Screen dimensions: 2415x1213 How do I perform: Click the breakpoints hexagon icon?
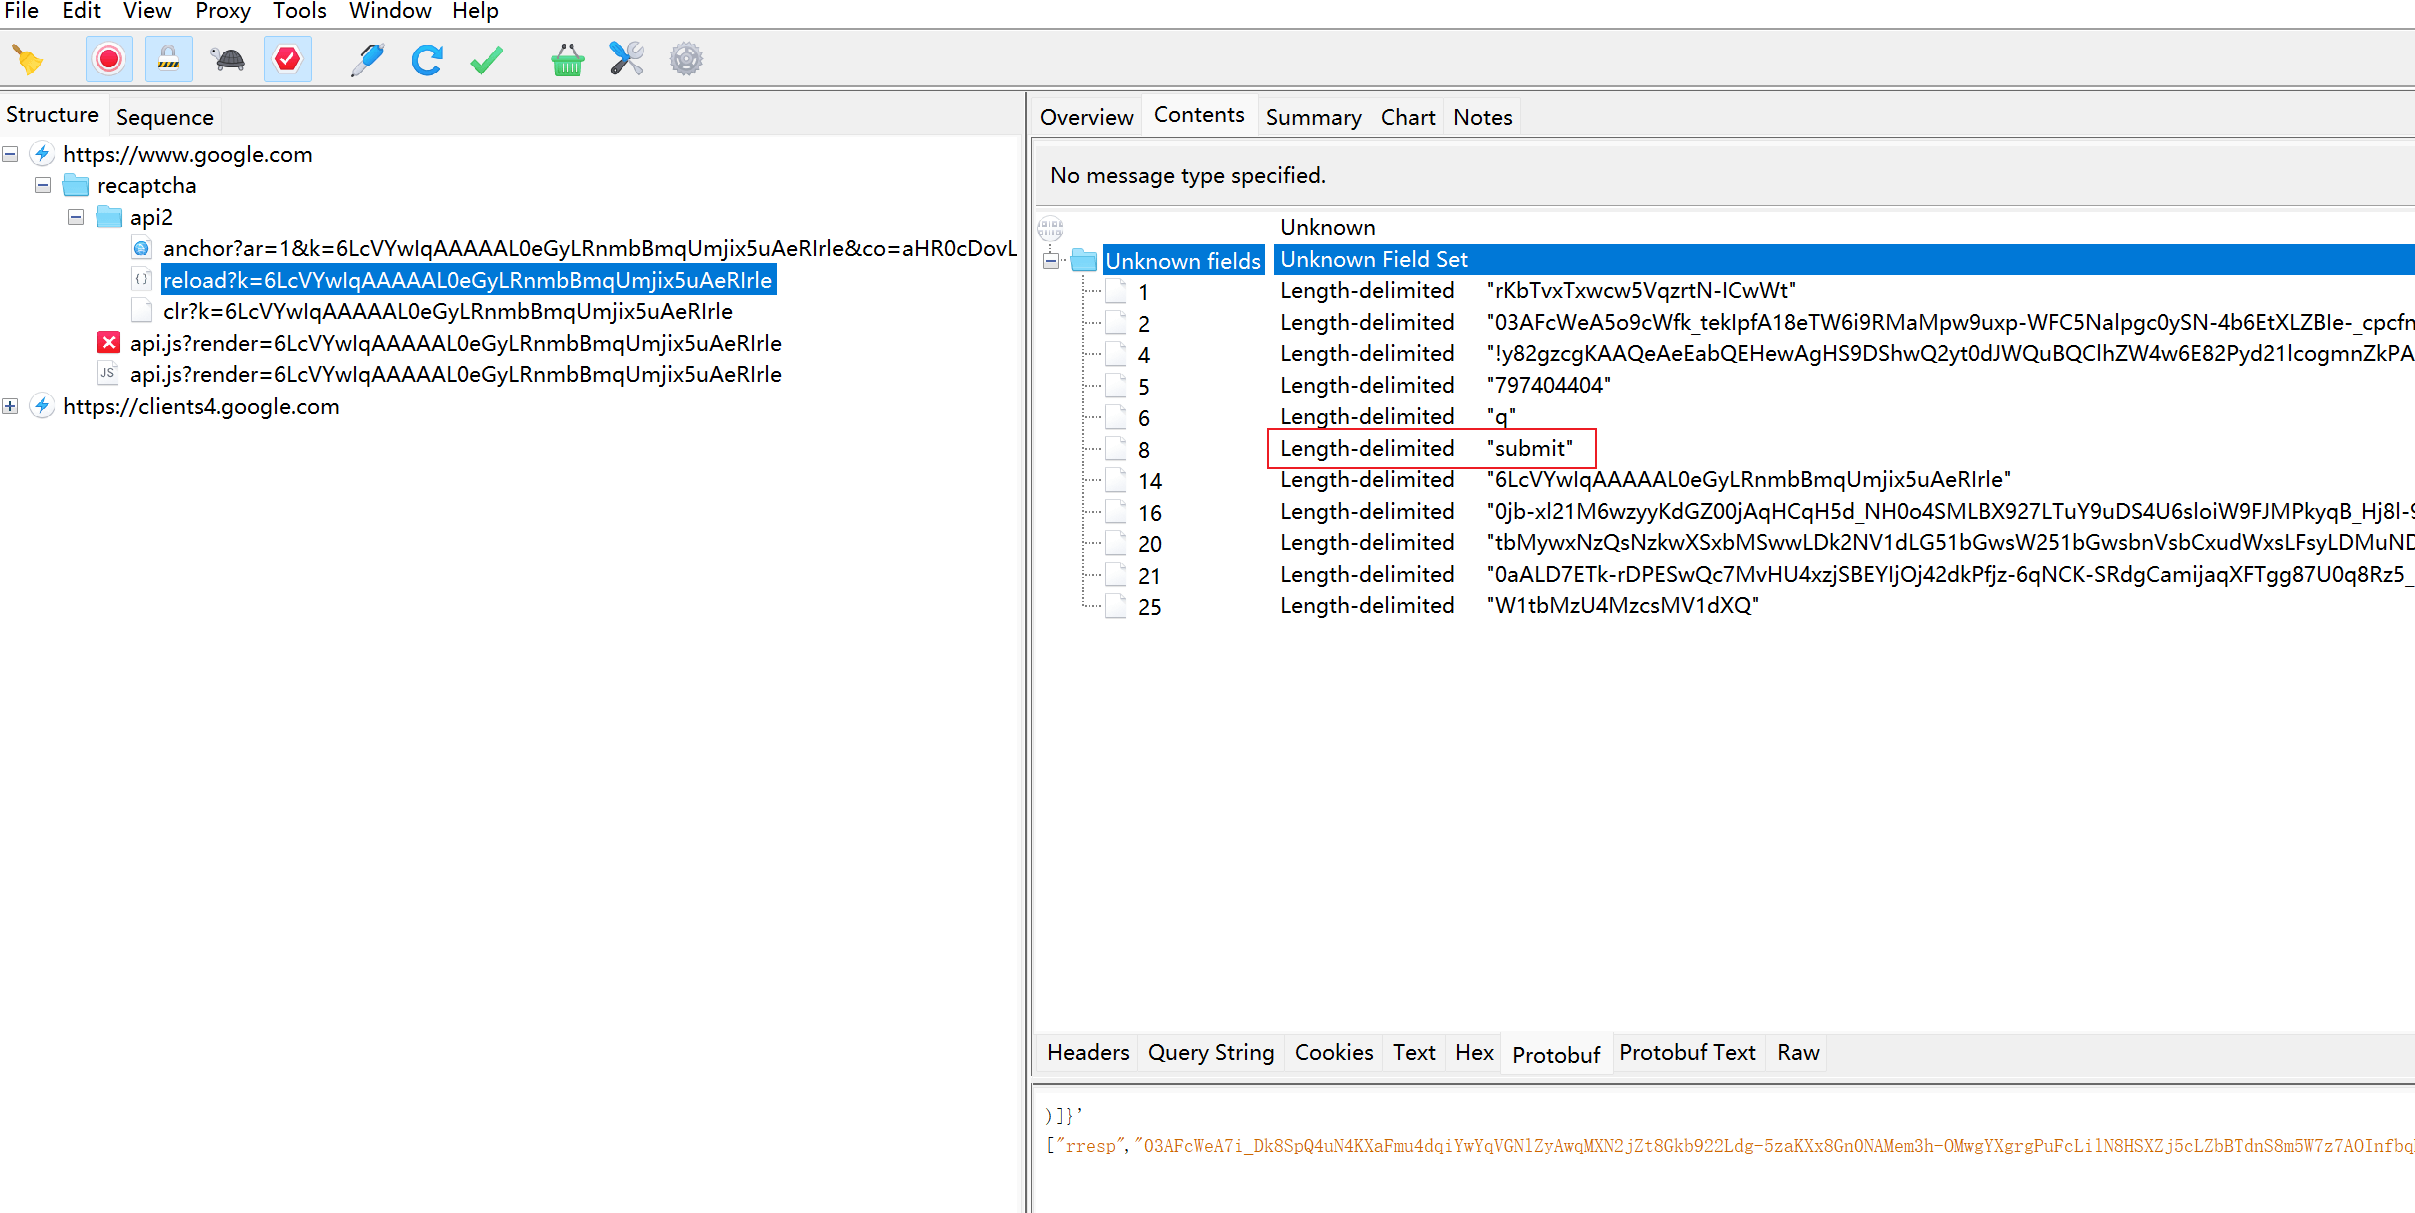tap(287, 60)
